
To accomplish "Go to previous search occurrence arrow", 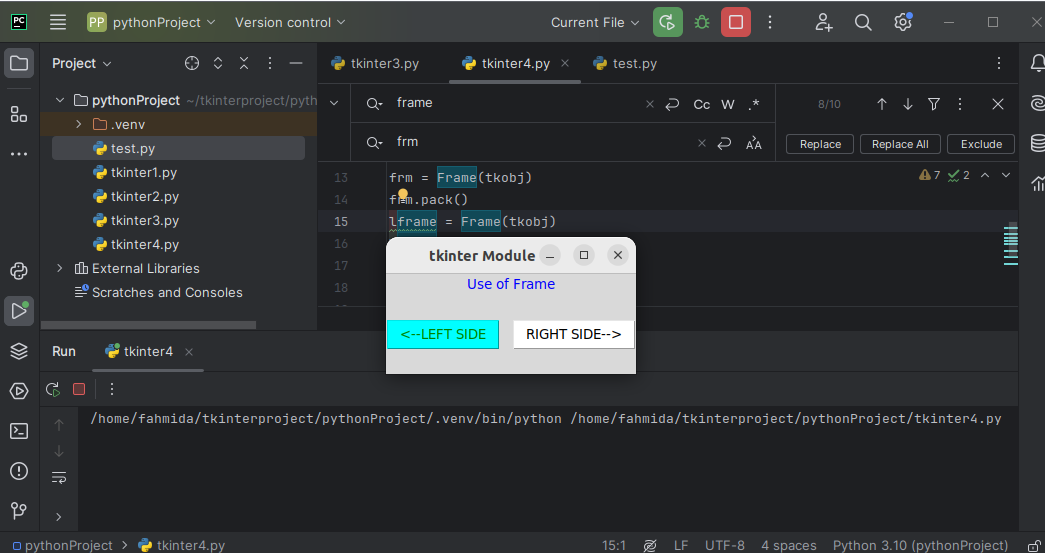I will pos(882,104).
